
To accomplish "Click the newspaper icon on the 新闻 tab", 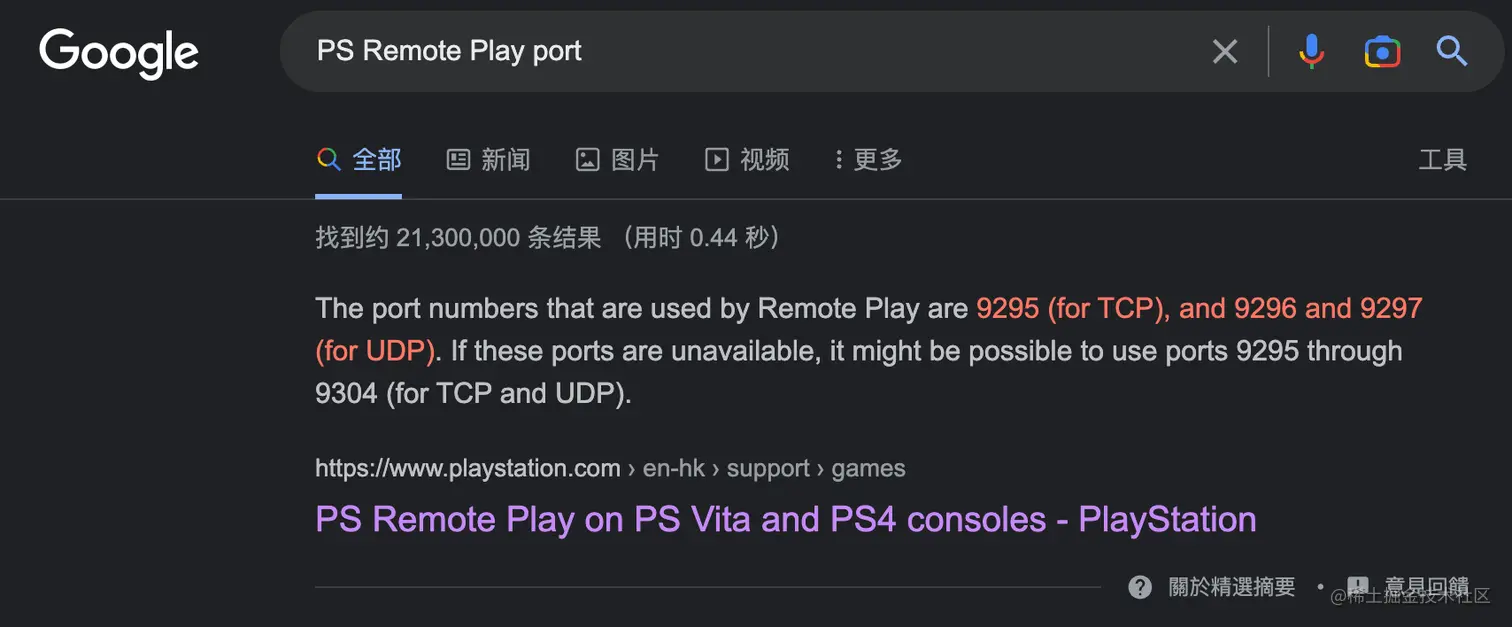I will click(458, 159).
